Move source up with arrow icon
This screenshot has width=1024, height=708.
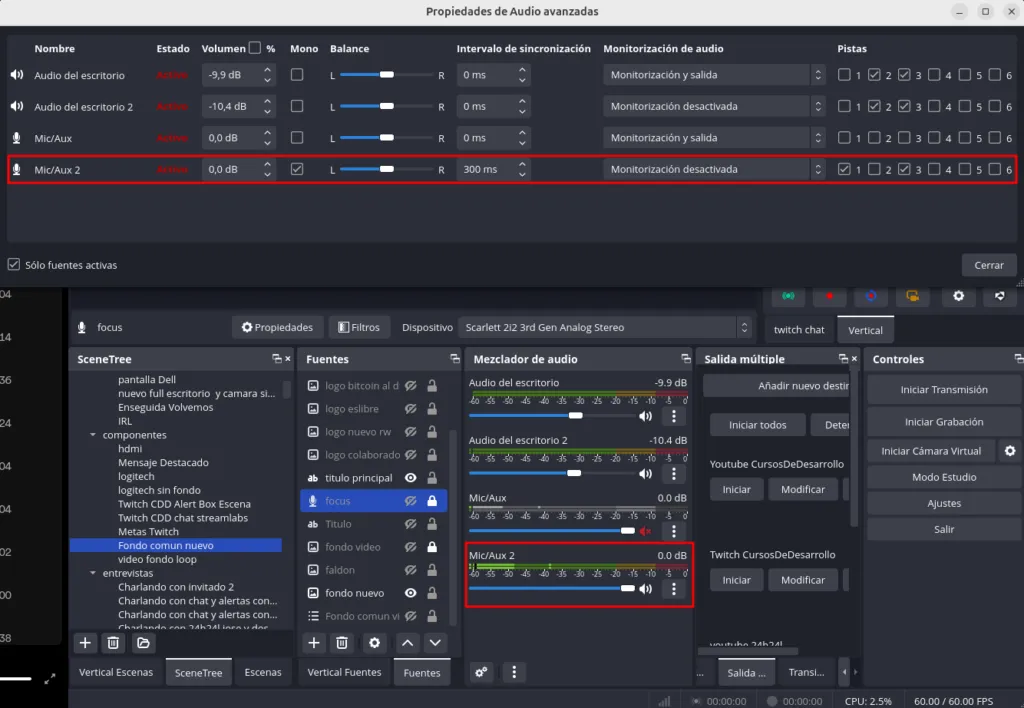pyautogui.click(x=407, y=643)
